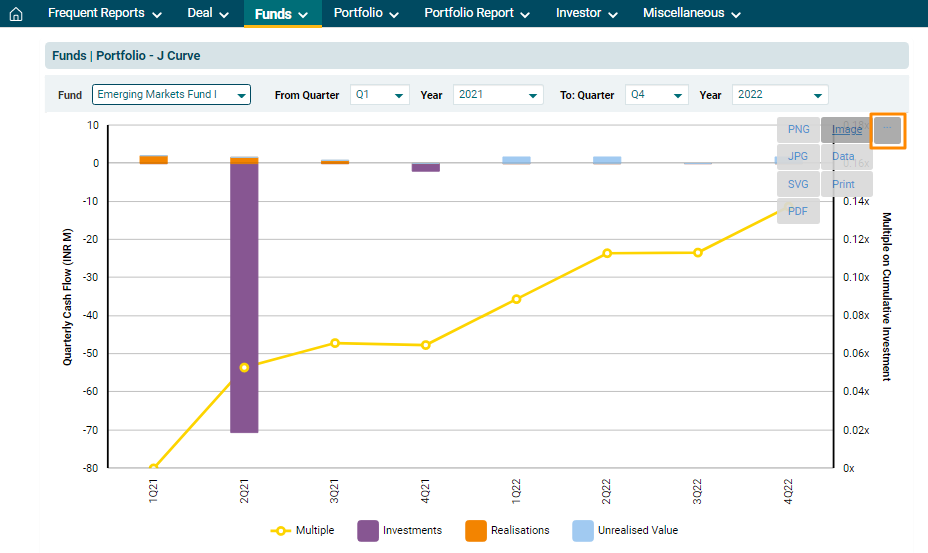The width and height of the screenshot is (928, 553).
Task: Open the Investor menu
Action: coord(586,14)
